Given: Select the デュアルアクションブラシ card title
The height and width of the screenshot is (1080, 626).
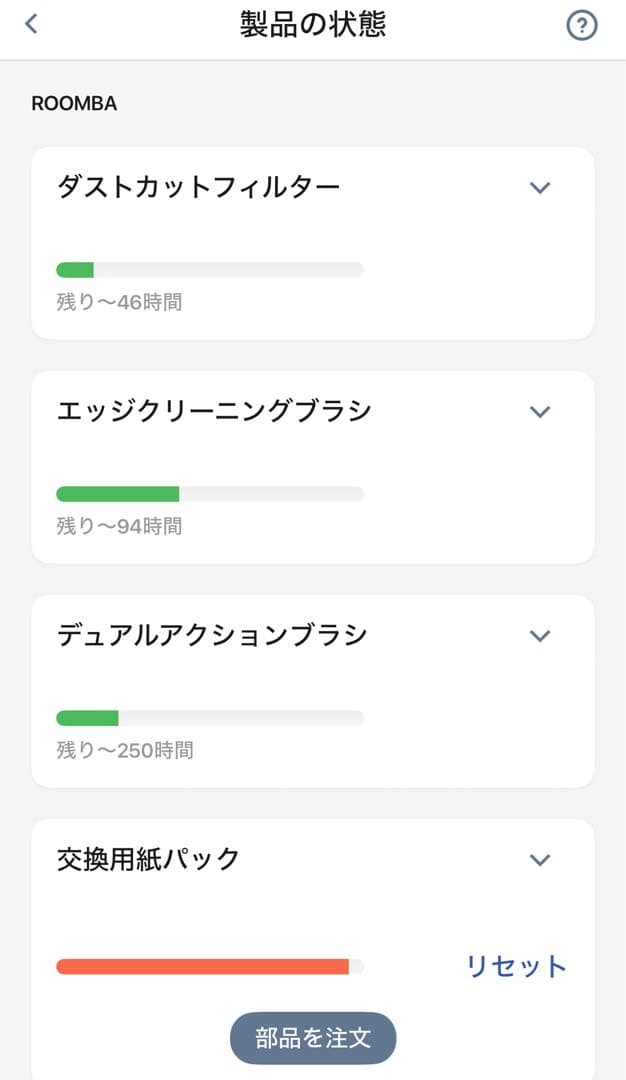Looking at the screenshot, I should point(212,634).
